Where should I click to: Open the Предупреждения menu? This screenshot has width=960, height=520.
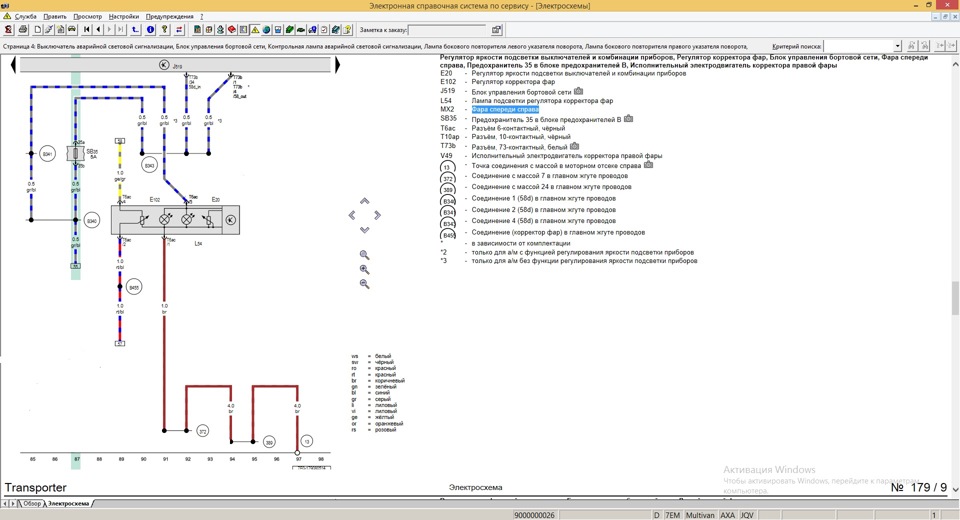pos(170,17)
